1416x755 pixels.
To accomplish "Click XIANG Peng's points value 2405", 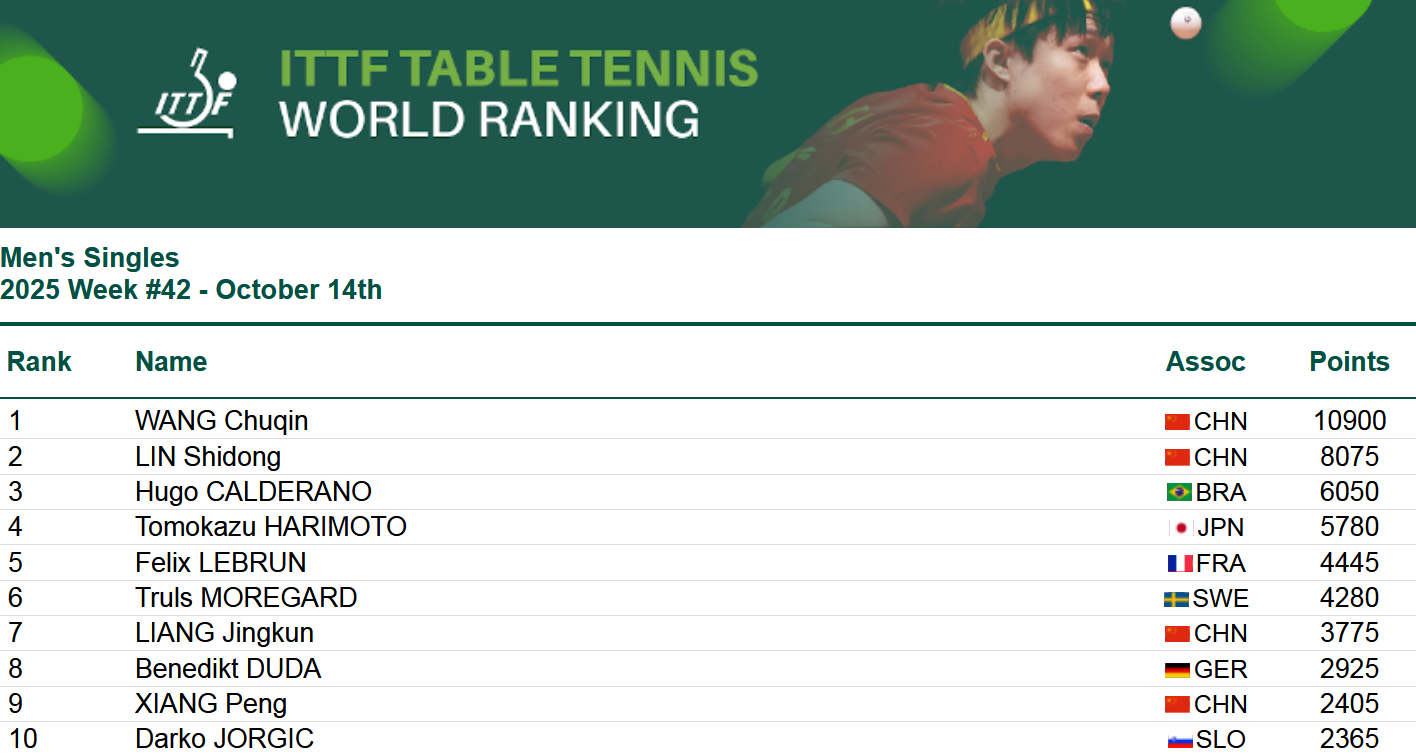I will coord(1349,704).
